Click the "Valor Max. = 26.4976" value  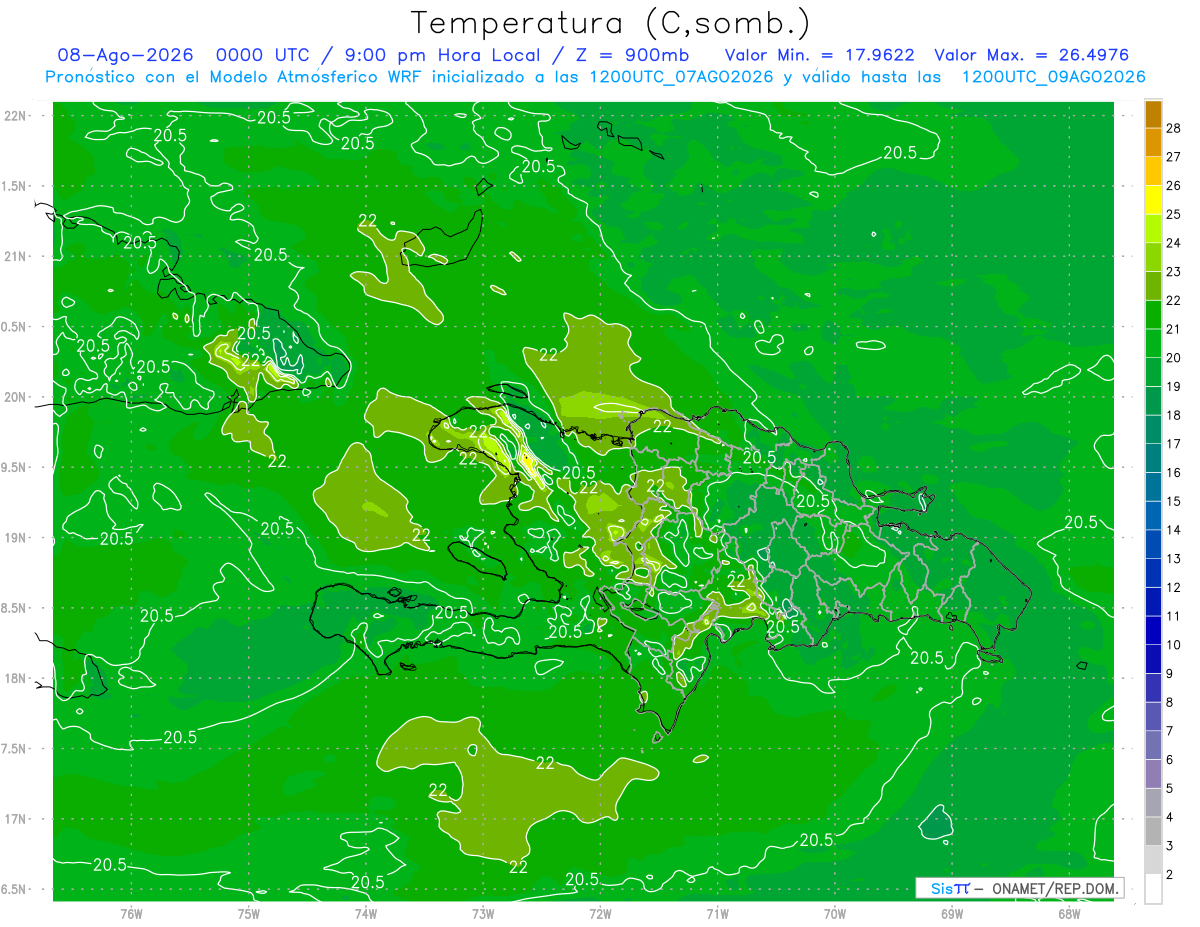coord(1031,56)
